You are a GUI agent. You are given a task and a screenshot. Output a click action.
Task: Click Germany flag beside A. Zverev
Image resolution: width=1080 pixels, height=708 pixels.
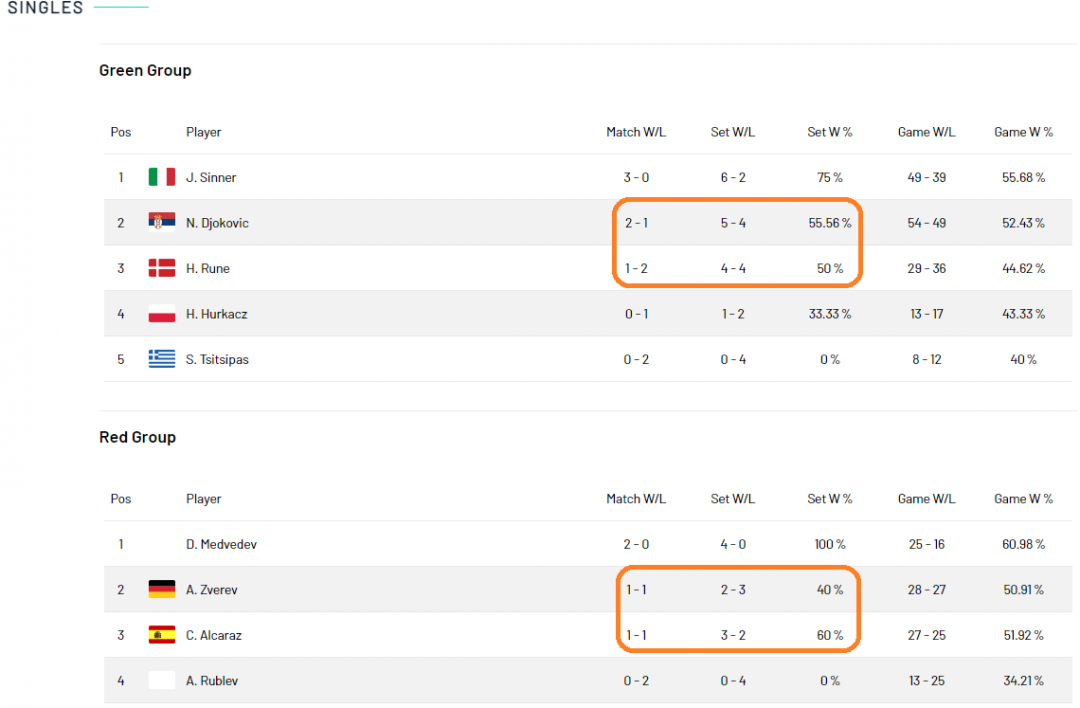click(x=162, y=590)
